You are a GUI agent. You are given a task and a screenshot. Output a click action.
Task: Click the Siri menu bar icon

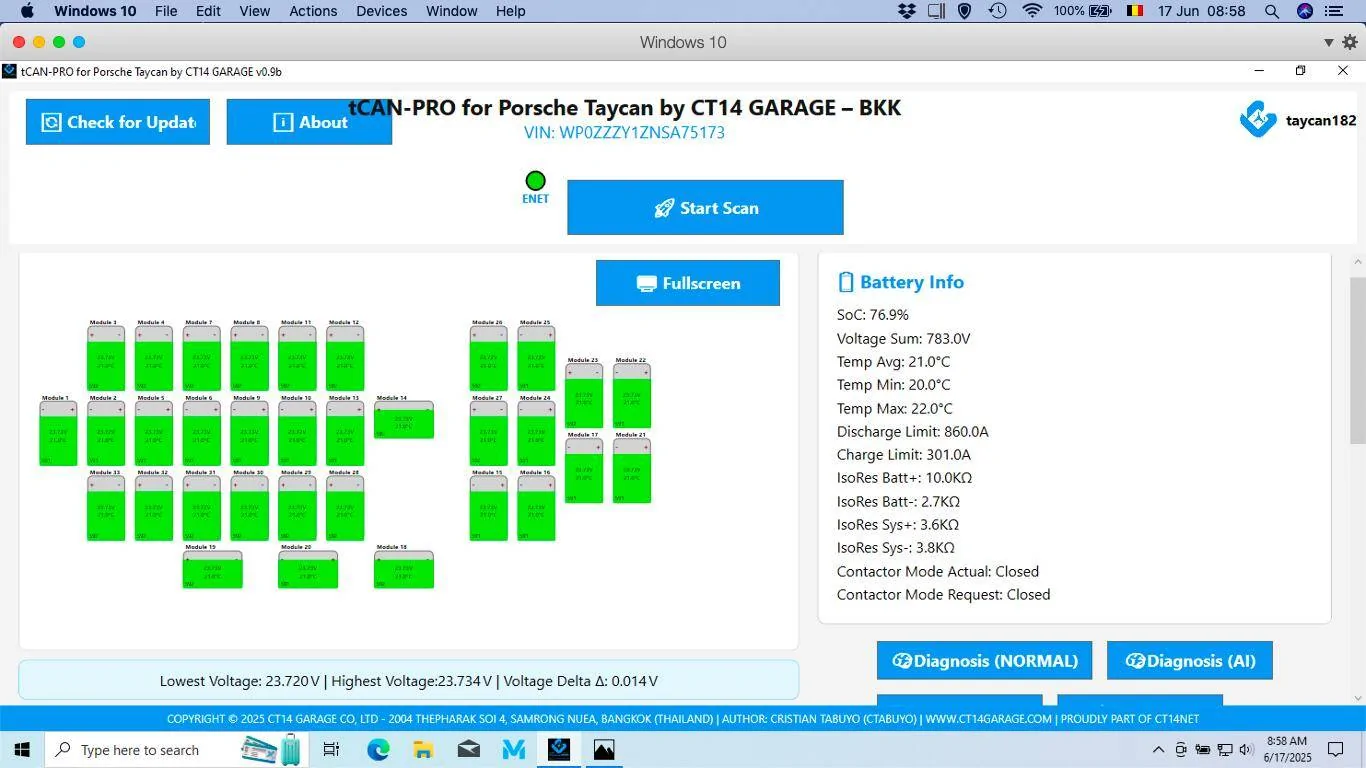click(1304, 11)
